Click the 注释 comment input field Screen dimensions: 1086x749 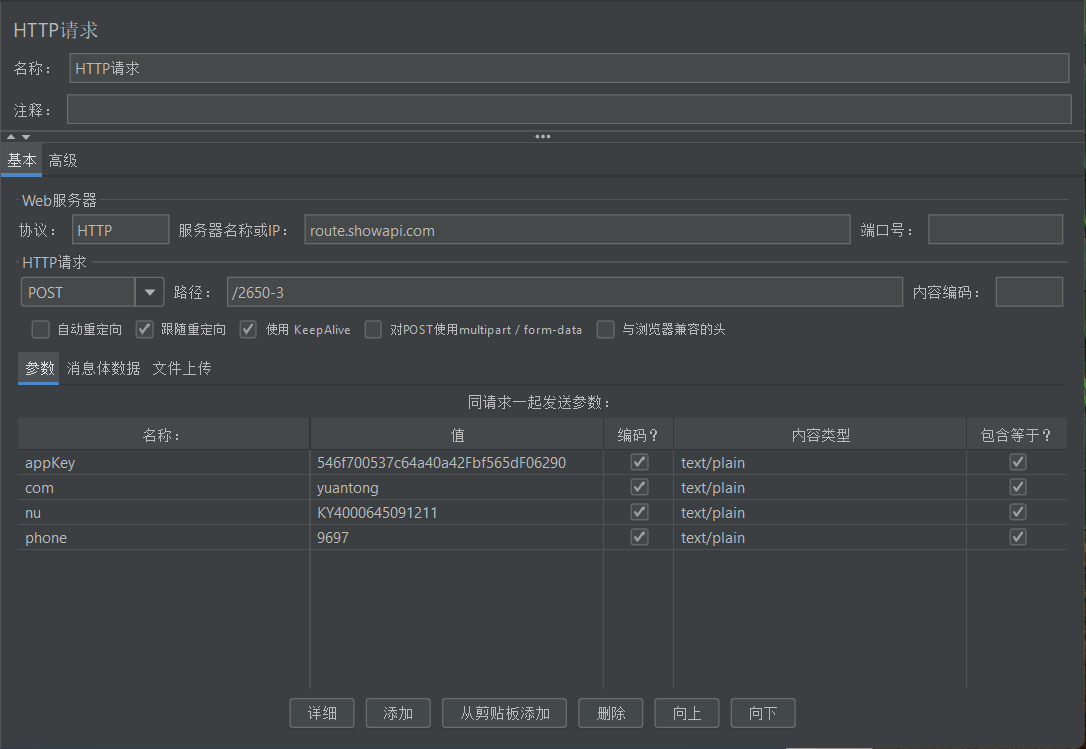(x=569, y=109)
